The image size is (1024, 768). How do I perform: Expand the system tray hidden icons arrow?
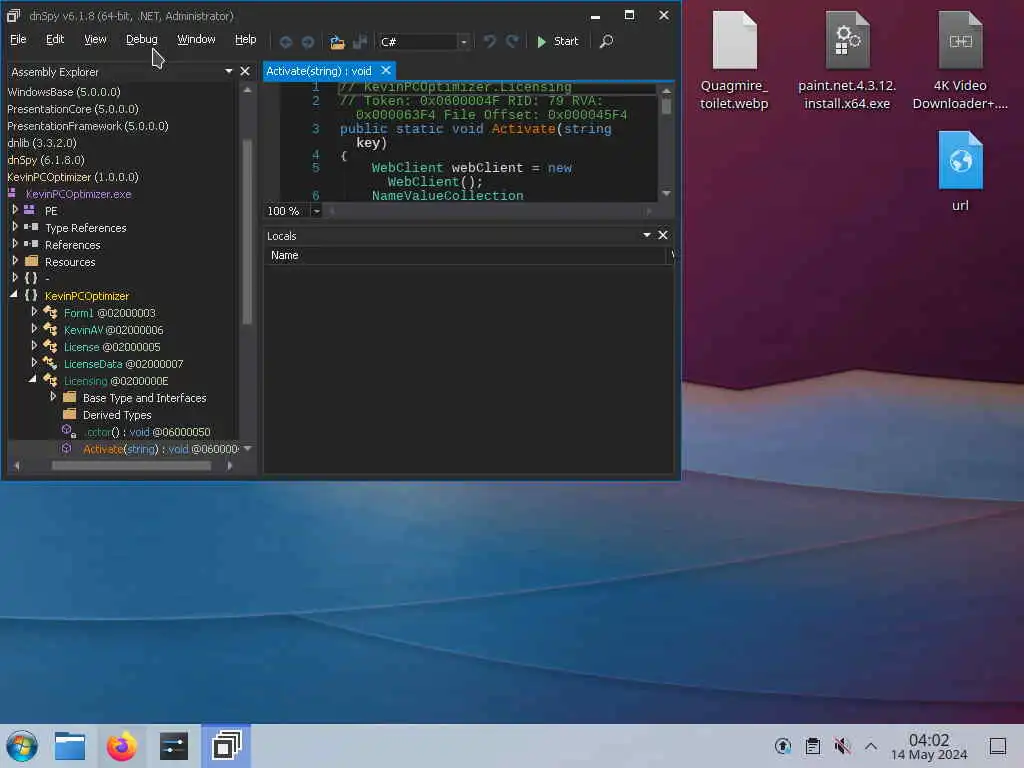pyautogui.click(x=871, y=746)
